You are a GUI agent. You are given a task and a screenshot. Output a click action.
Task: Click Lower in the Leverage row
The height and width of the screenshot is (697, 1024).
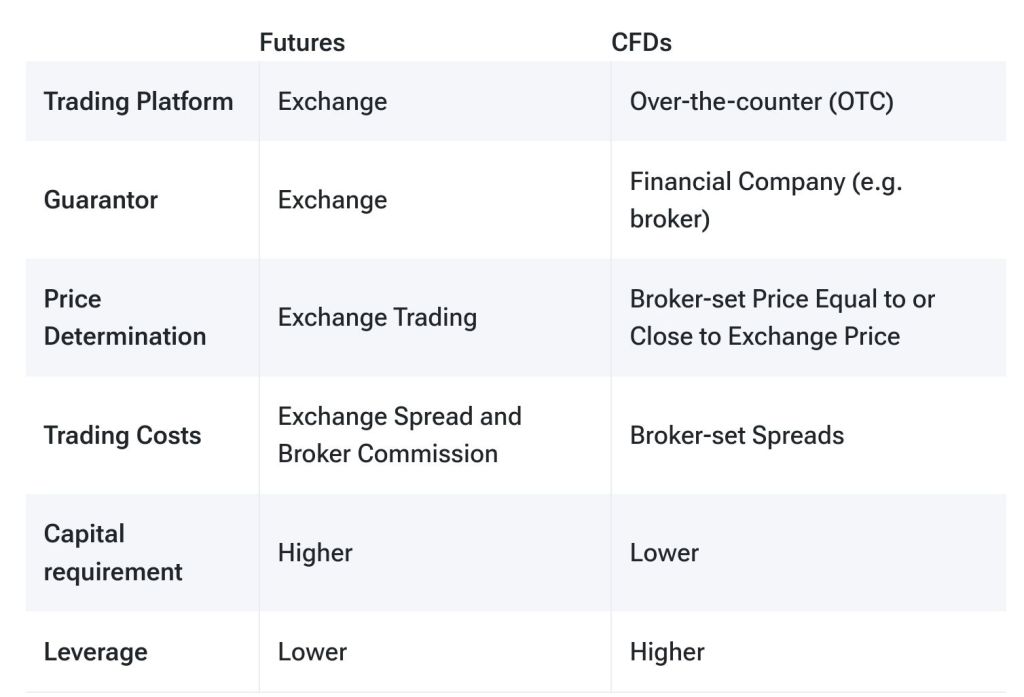tap(312, 652)
